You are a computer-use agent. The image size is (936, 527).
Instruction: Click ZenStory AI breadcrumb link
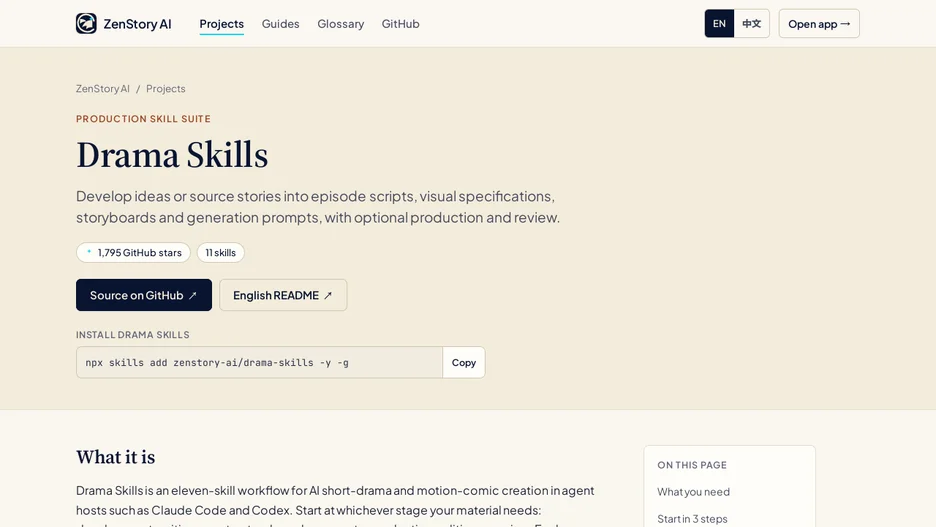103,88
